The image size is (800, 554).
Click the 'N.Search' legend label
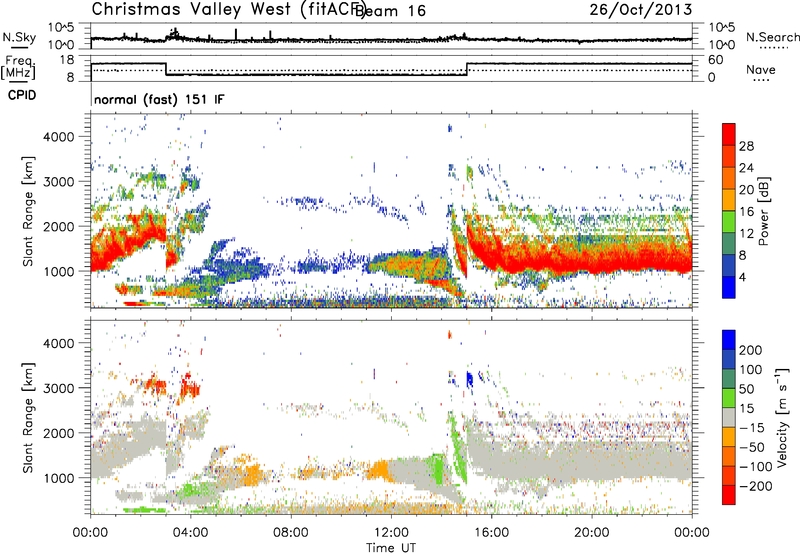click(x=772, y=37)
